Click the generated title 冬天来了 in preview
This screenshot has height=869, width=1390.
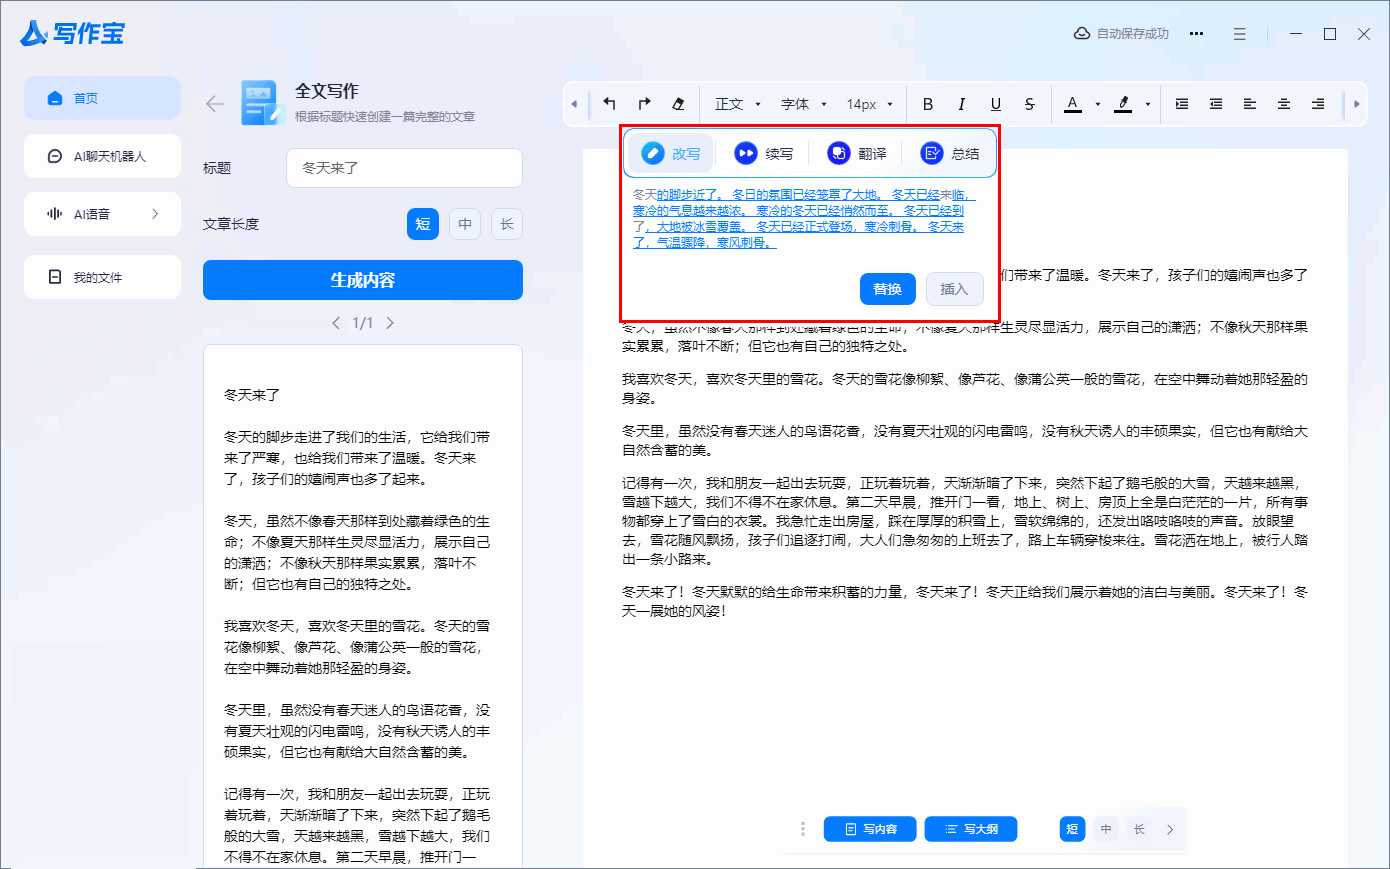(252, 395)
